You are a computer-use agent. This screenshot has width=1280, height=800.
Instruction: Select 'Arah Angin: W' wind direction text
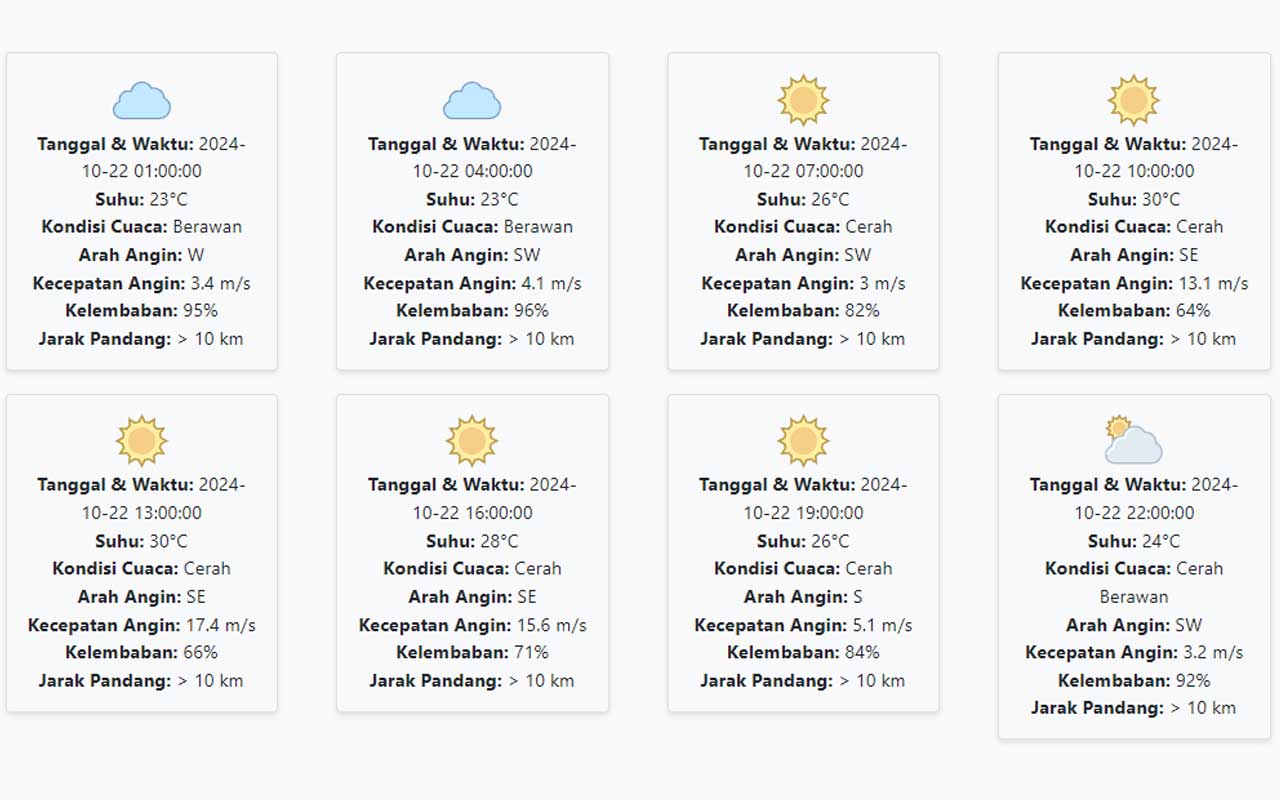pyautogui.click(x=142, y=255)
